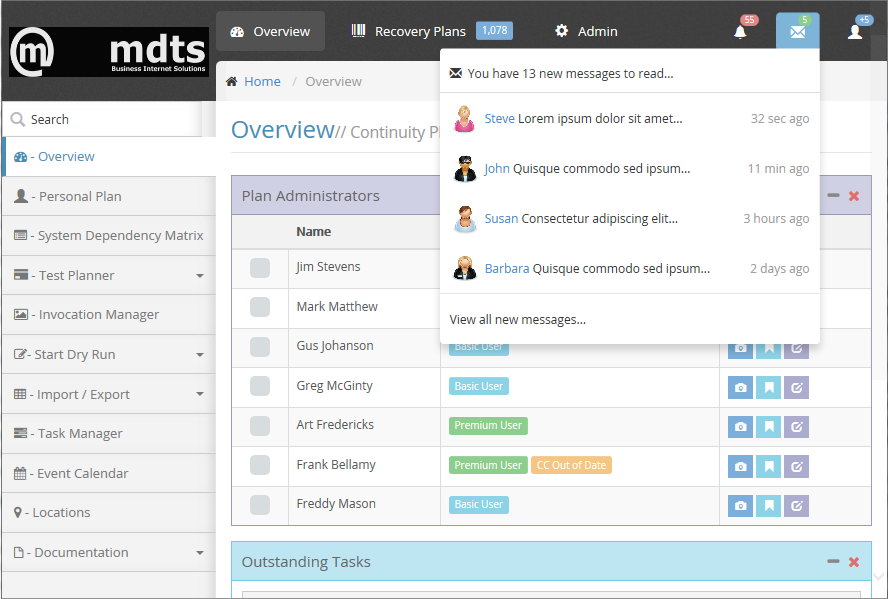This screenshot has width=888, height=599.
Task: Click the CC Out of Date label
Action: [x=571, y=465]
